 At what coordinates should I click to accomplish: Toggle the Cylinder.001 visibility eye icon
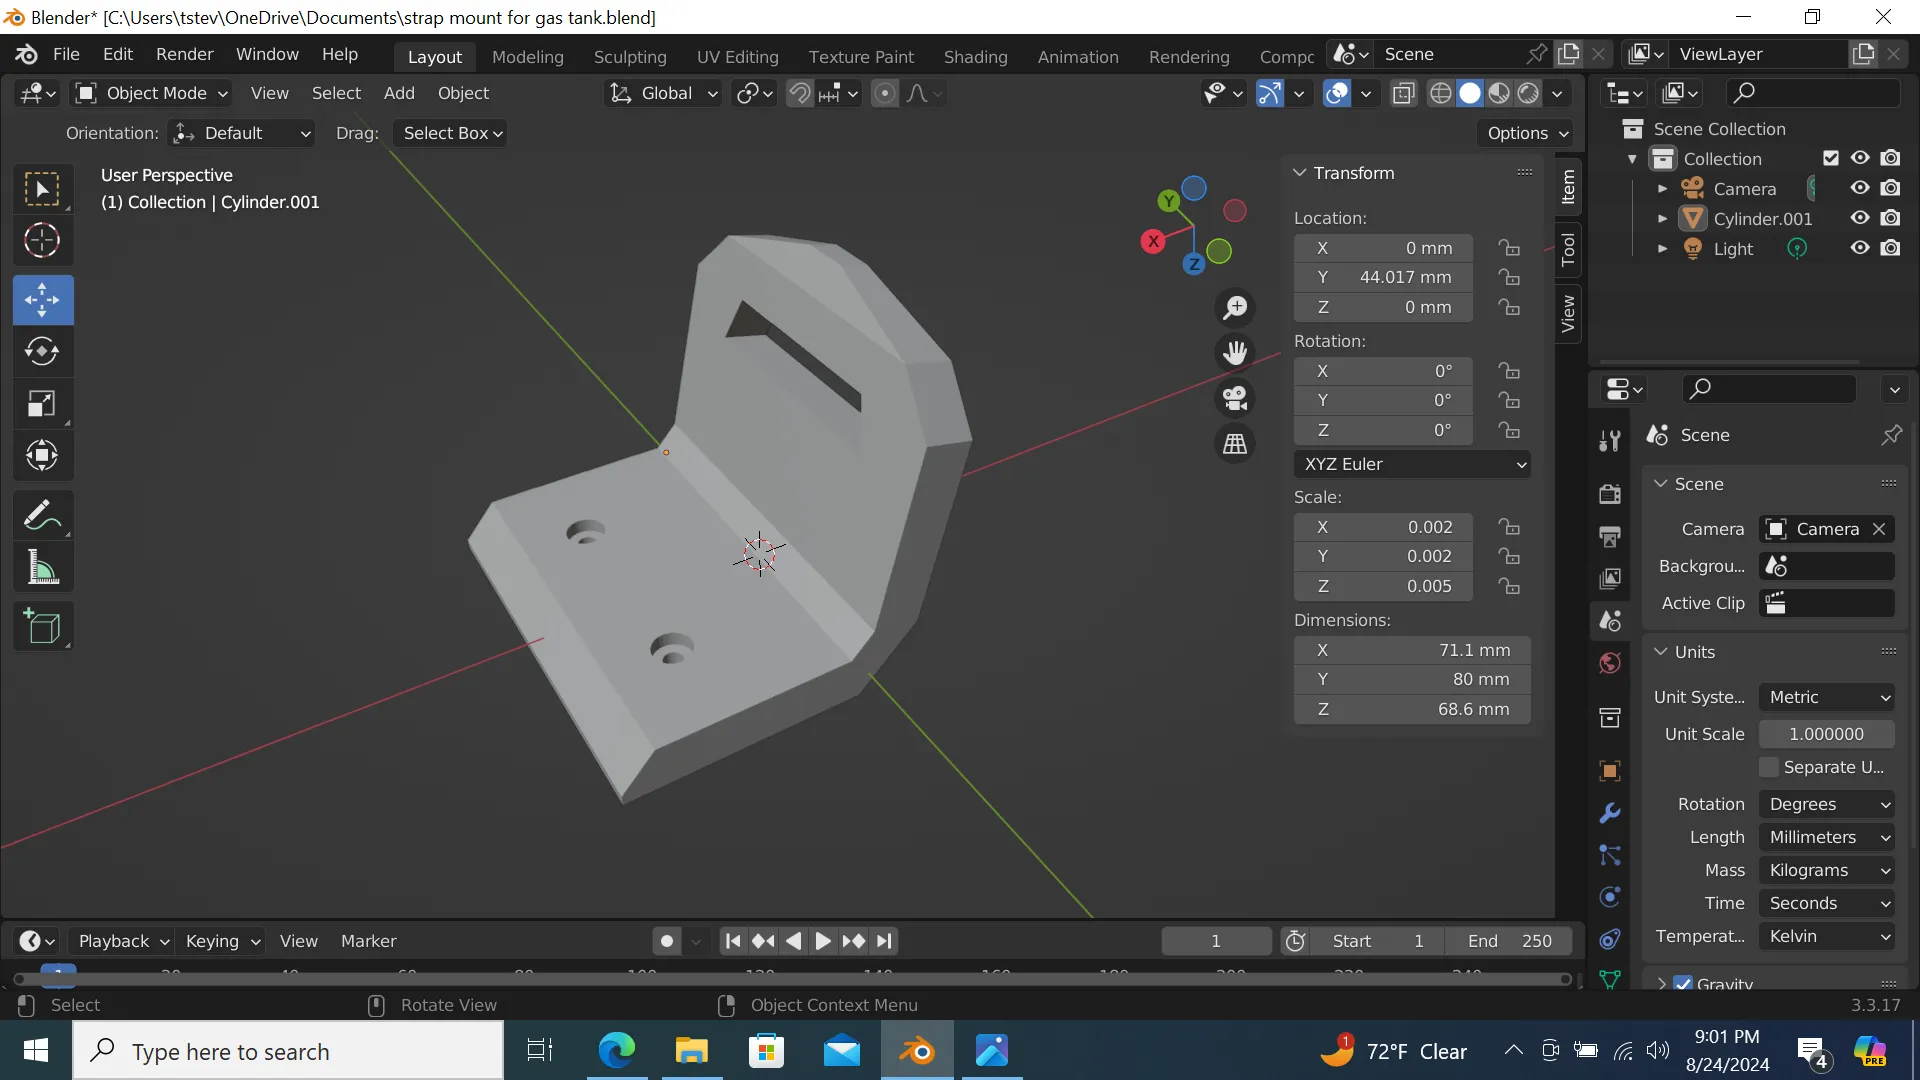pyautogui.click(x=1859, y=218)
